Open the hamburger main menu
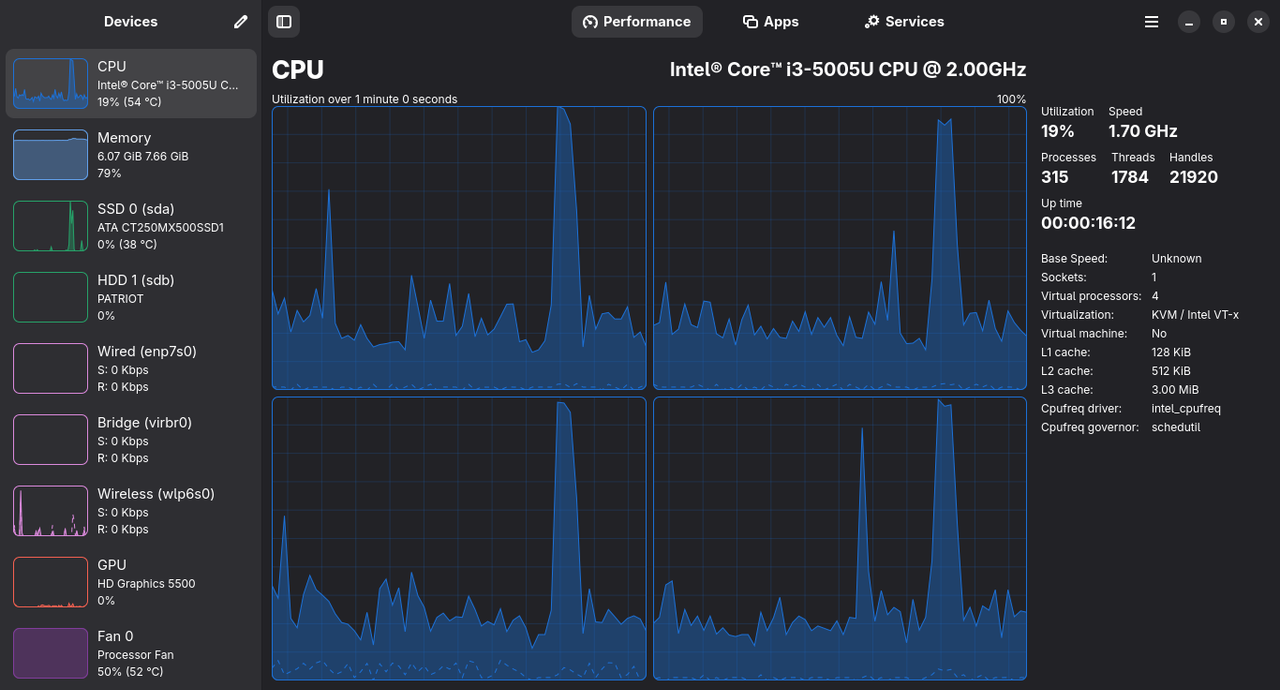The height and width of the screenshot is (690, 1280). click(1152, 21)
